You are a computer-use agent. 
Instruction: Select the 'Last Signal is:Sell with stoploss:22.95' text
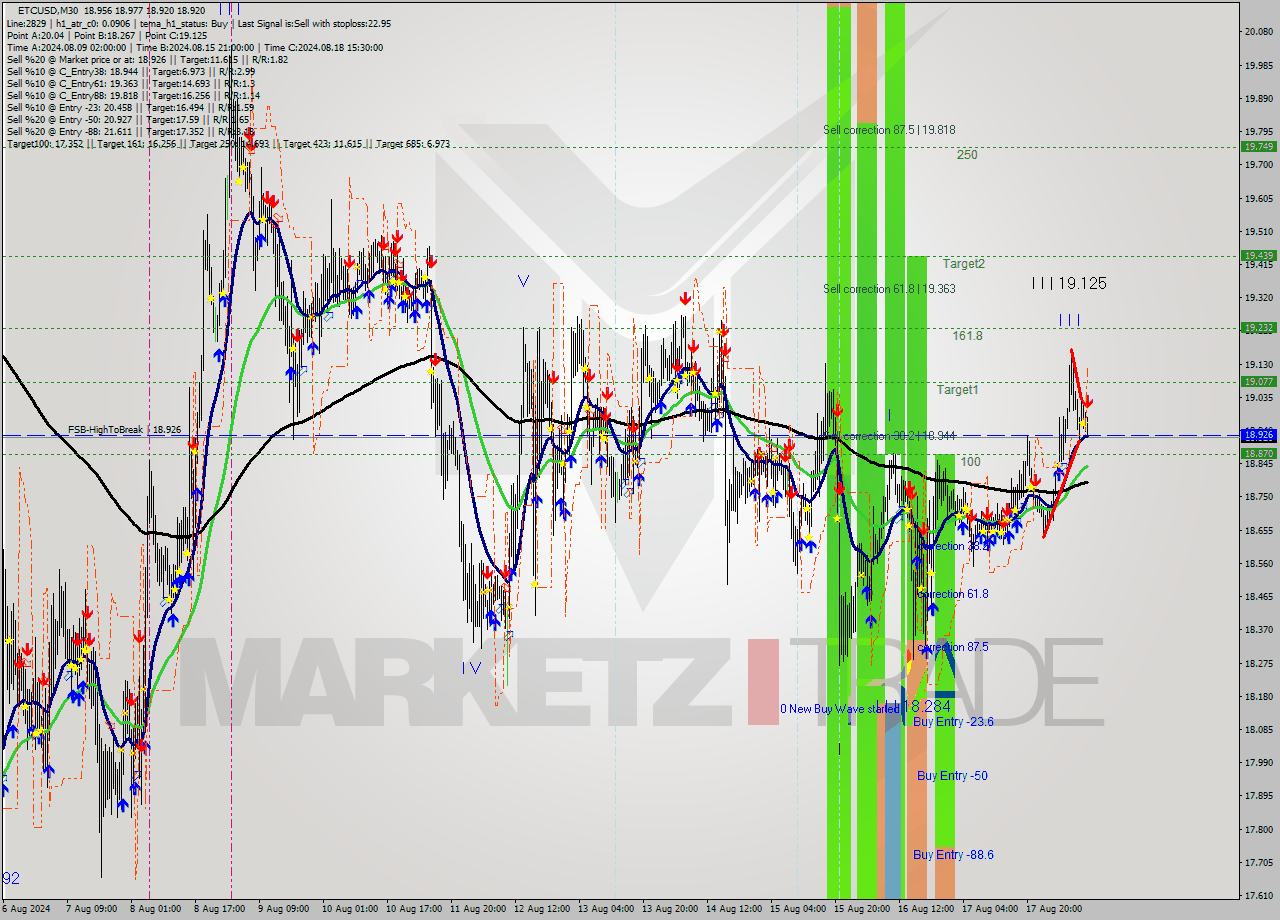point(315,23)
